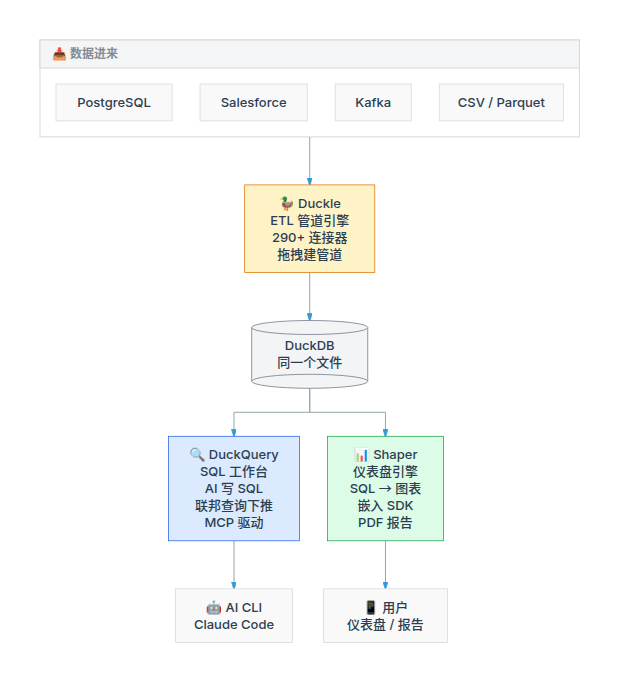The height and width of the screenshot is (686, 619).
Task: Click the inbox tray icon beside 数据进来
Action: pos(59,54)
